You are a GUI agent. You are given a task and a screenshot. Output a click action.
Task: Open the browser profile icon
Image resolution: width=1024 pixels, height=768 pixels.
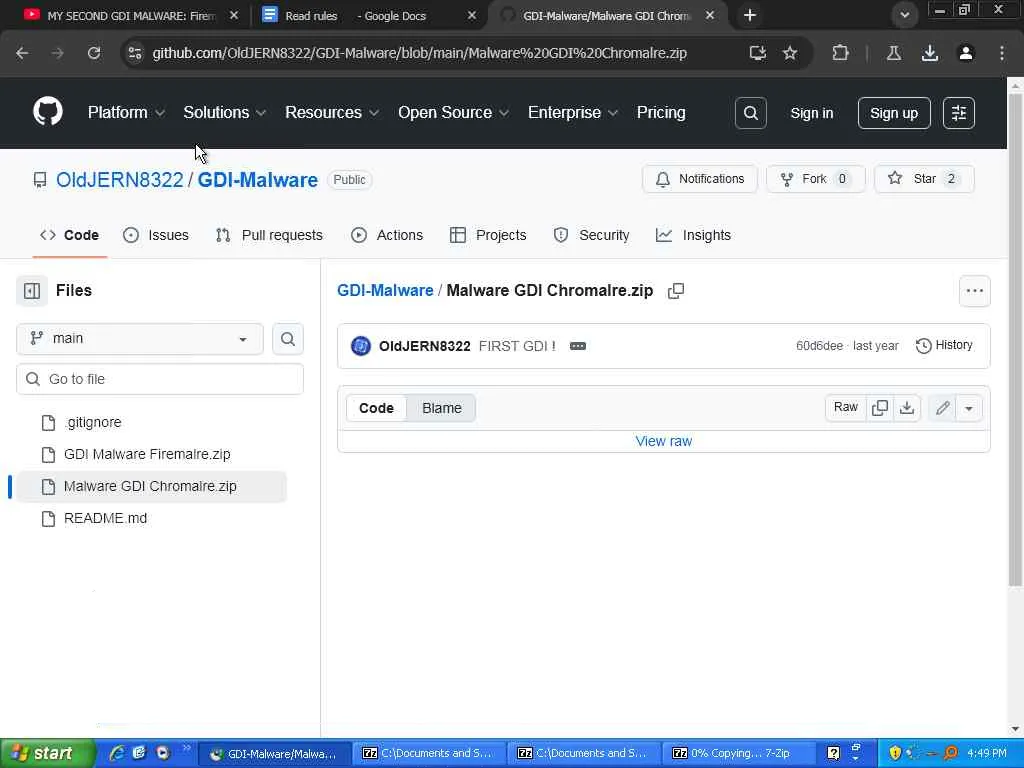pos(965,53)
